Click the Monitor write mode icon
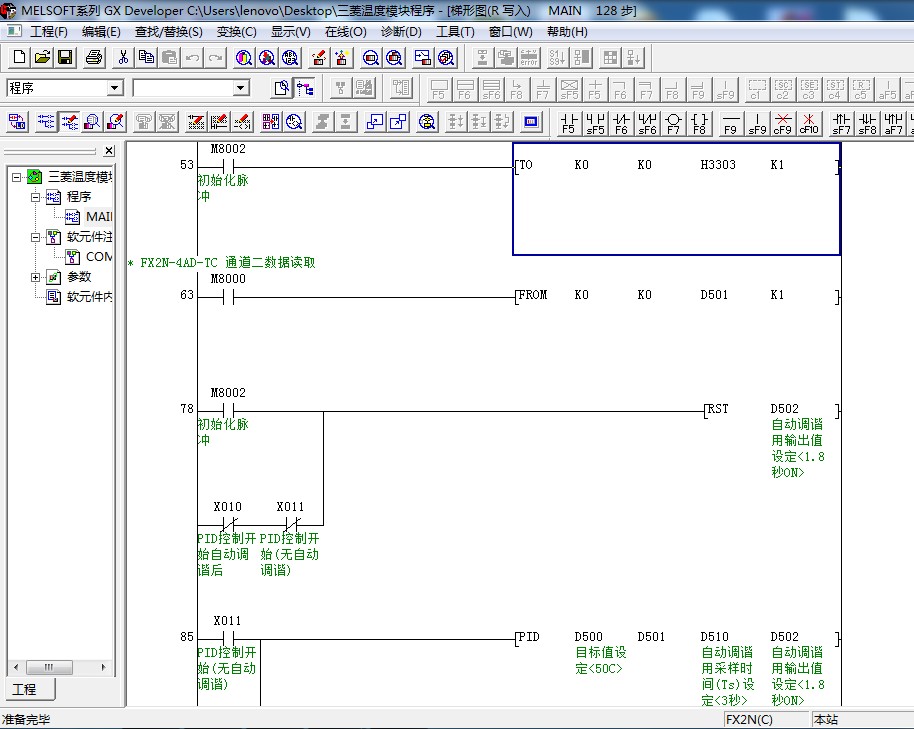The image size is (914, 729). pos(115,122)
